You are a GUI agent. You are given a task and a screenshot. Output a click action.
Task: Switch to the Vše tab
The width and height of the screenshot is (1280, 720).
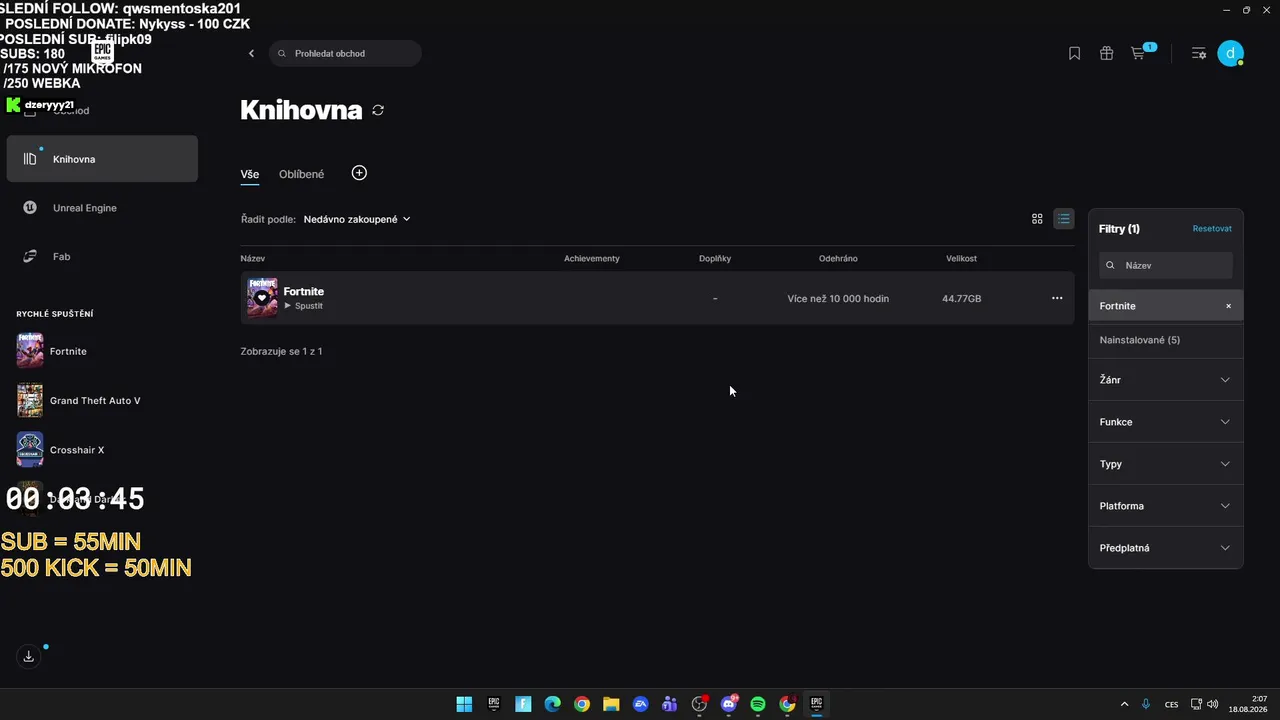250,174
